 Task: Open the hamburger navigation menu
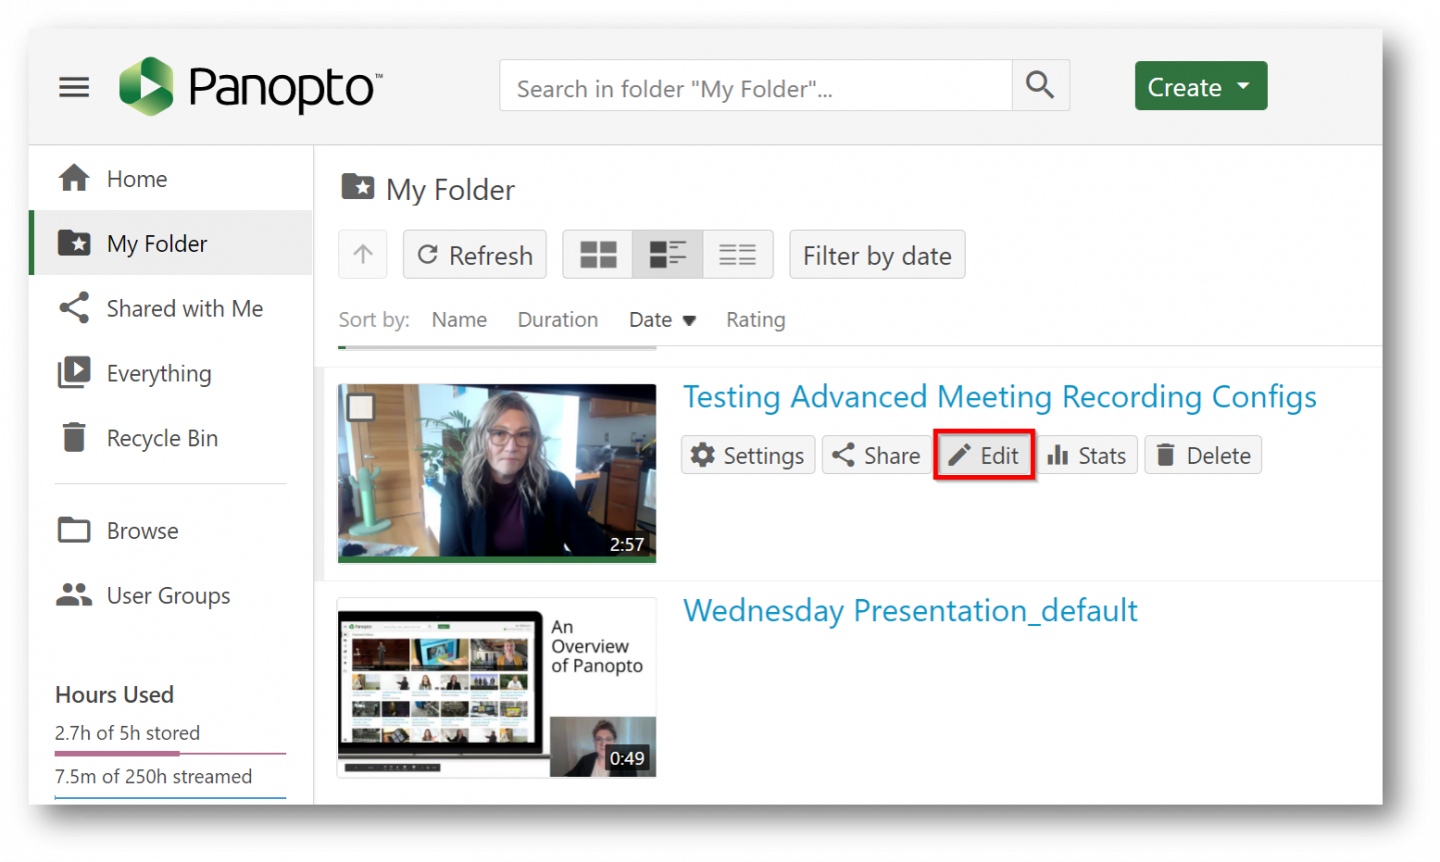pos(74,87)
